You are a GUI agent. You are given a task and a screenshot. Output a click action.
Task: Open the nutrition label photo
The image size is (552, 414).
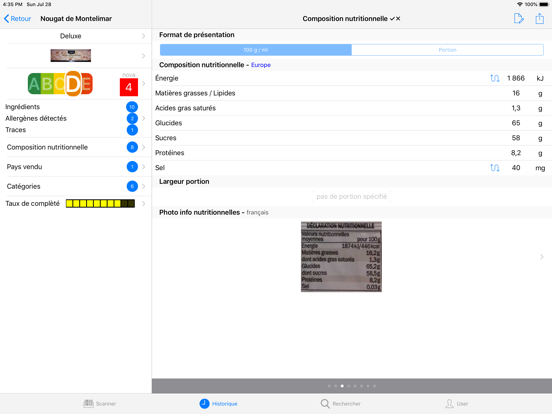click(x=341, y=257)
